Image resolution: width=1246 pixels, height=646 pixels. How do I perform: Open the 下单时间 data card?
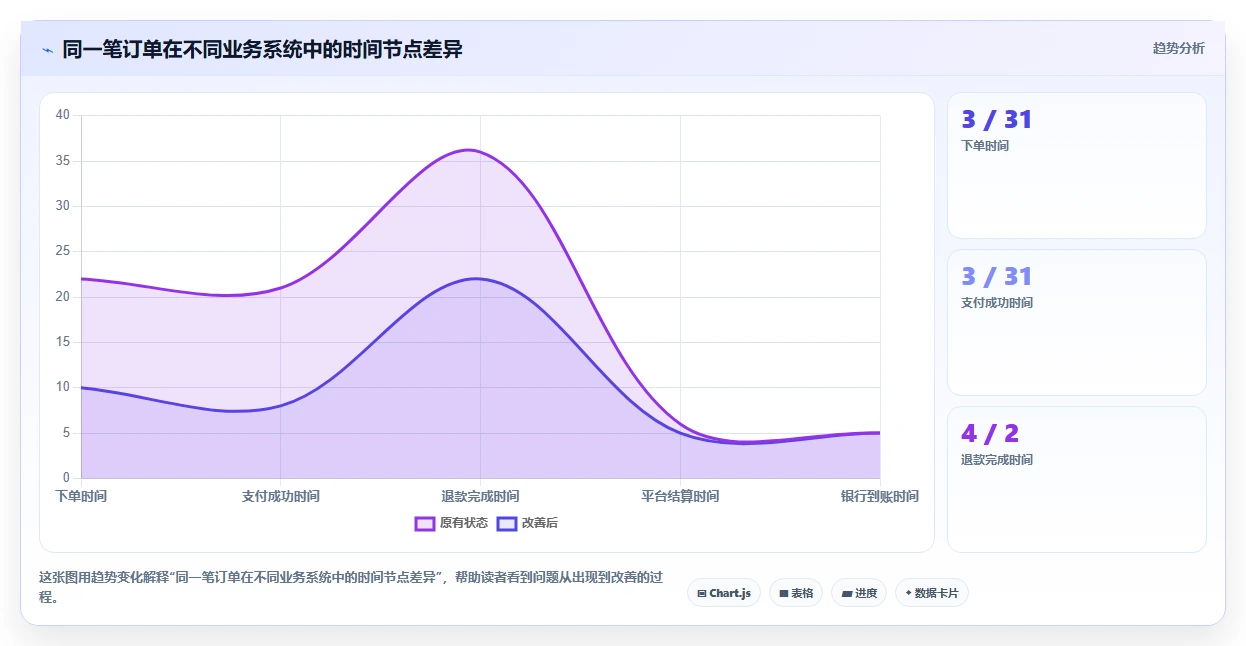(1077, 166)
